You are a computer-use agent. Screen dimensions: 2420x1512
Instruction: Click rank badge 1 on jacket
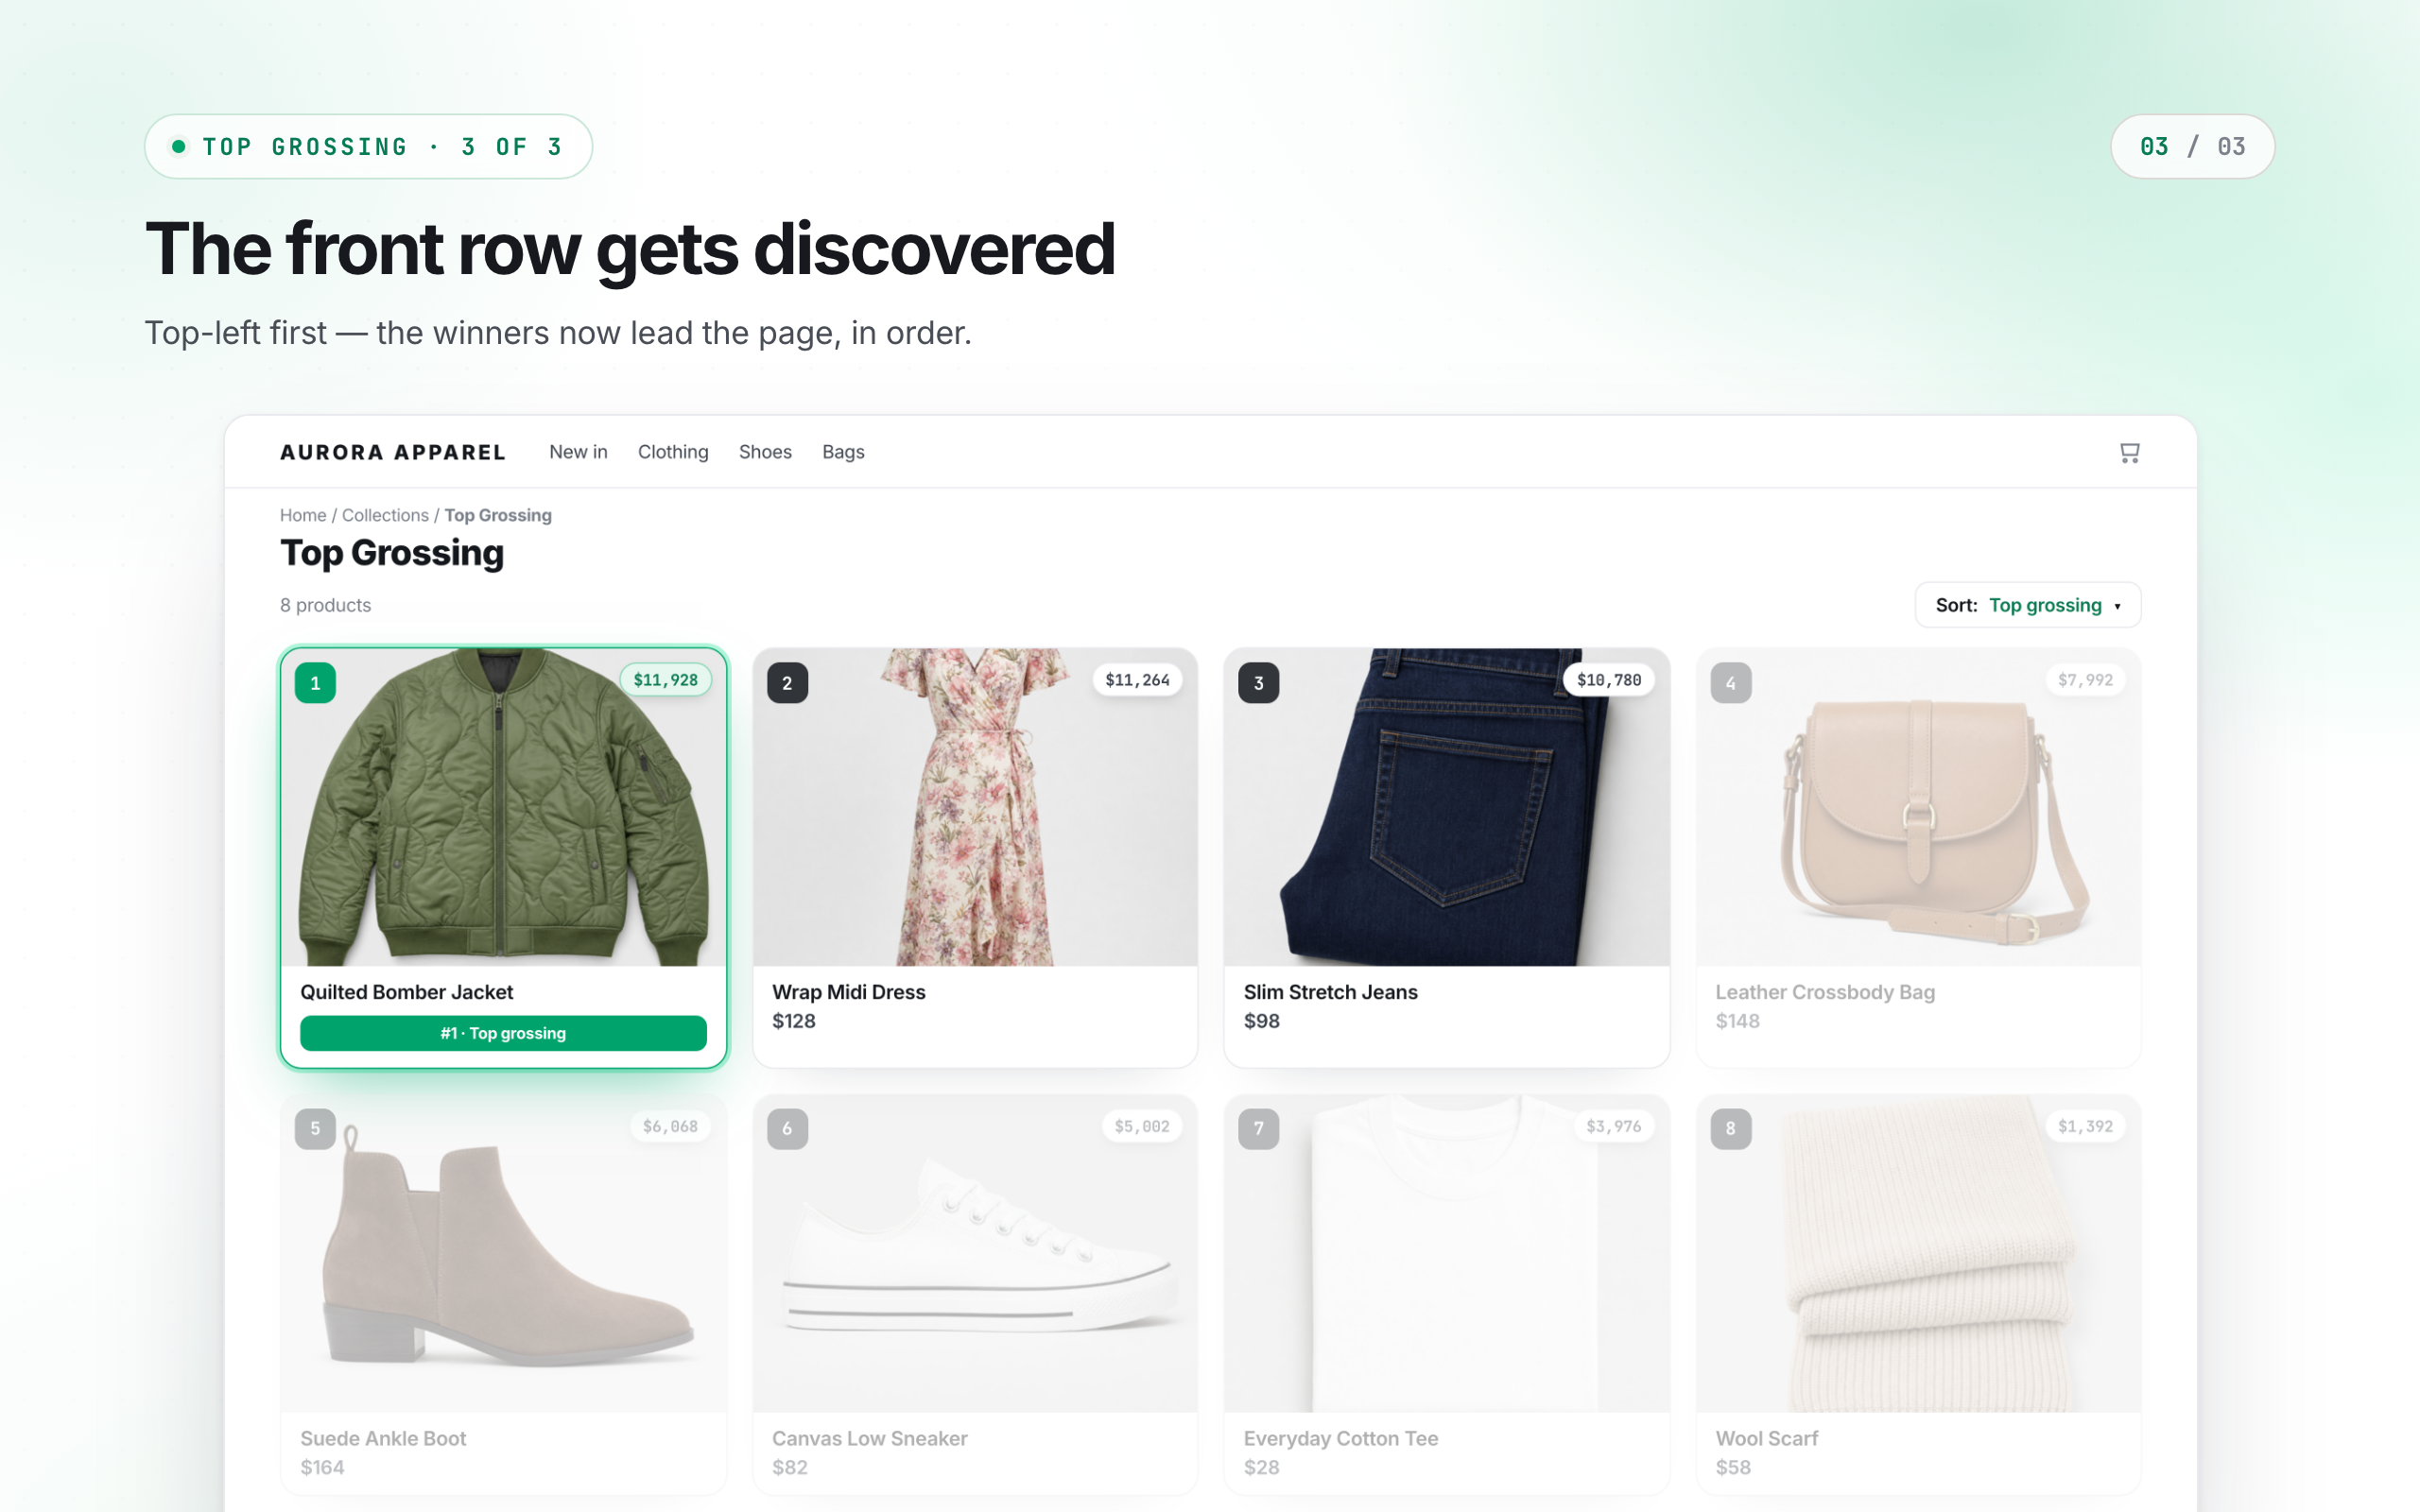pyautogui.click(x=315, y=683)
